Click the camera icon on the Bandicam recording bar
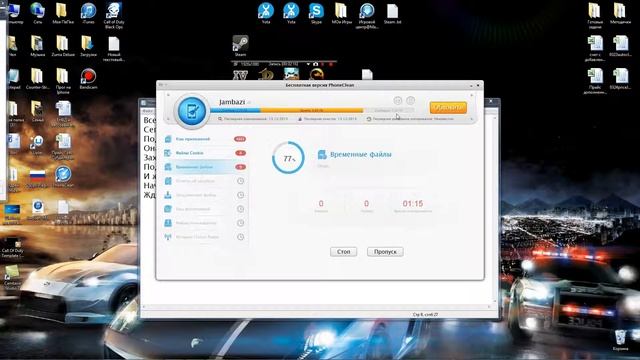640x360 pixels. tap(315, 64)
